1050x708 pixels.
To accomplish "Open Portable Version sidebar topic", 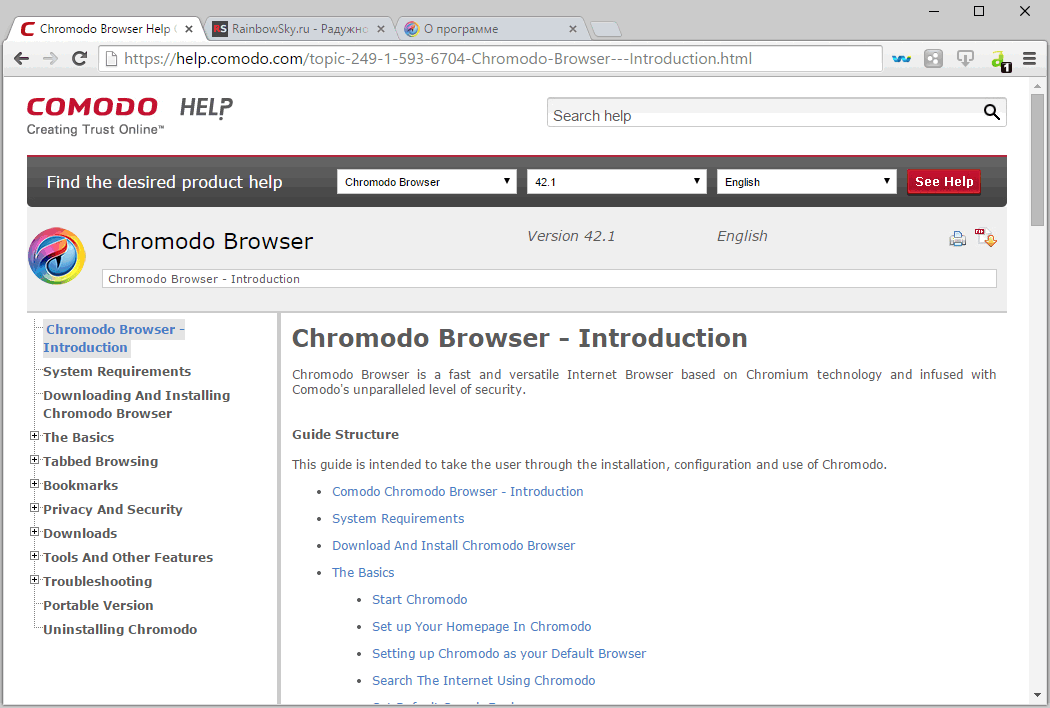I will click(98, 606).
